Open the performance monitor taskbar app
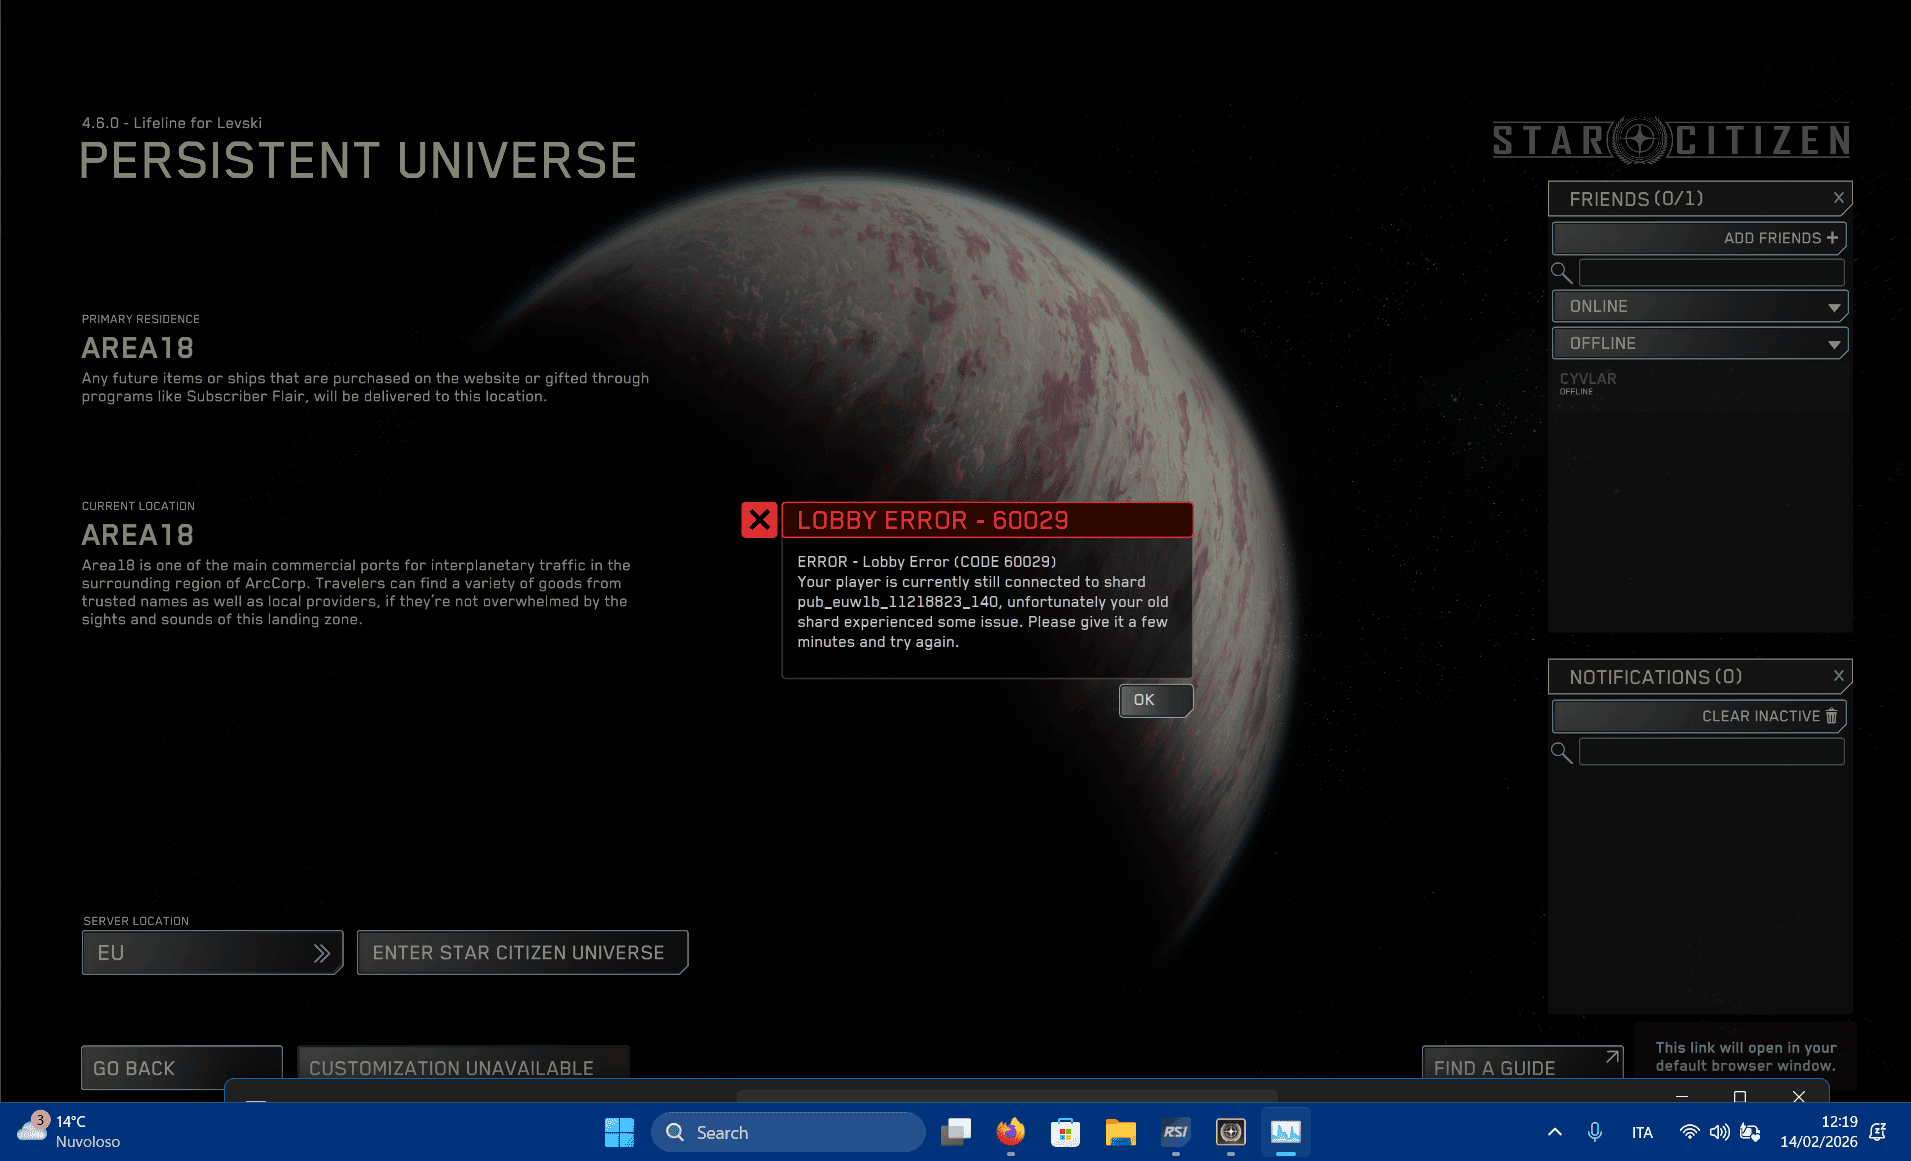This screenshot has height=1161, width=1911. pos(1285,1132)
